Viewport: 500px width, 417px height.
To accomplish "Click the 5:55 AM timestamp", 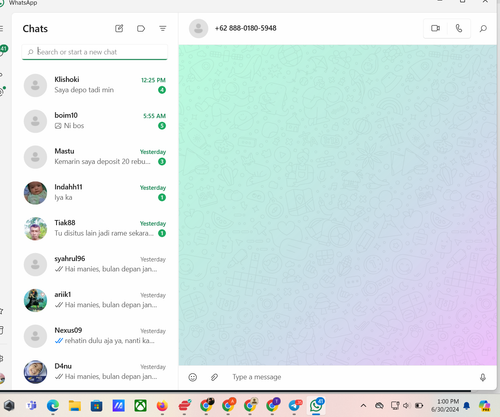I will 155,116.
